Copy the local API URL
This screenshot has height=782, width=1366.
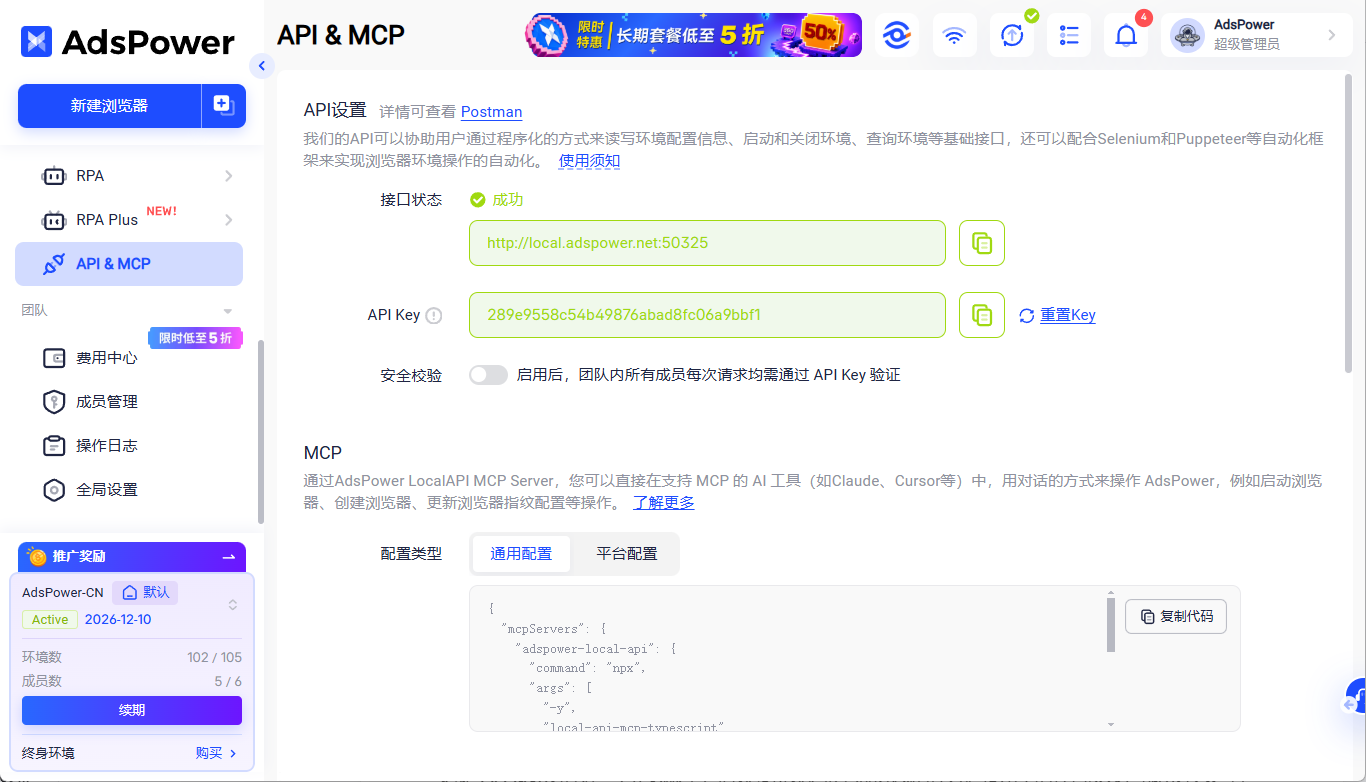(982, 243)
